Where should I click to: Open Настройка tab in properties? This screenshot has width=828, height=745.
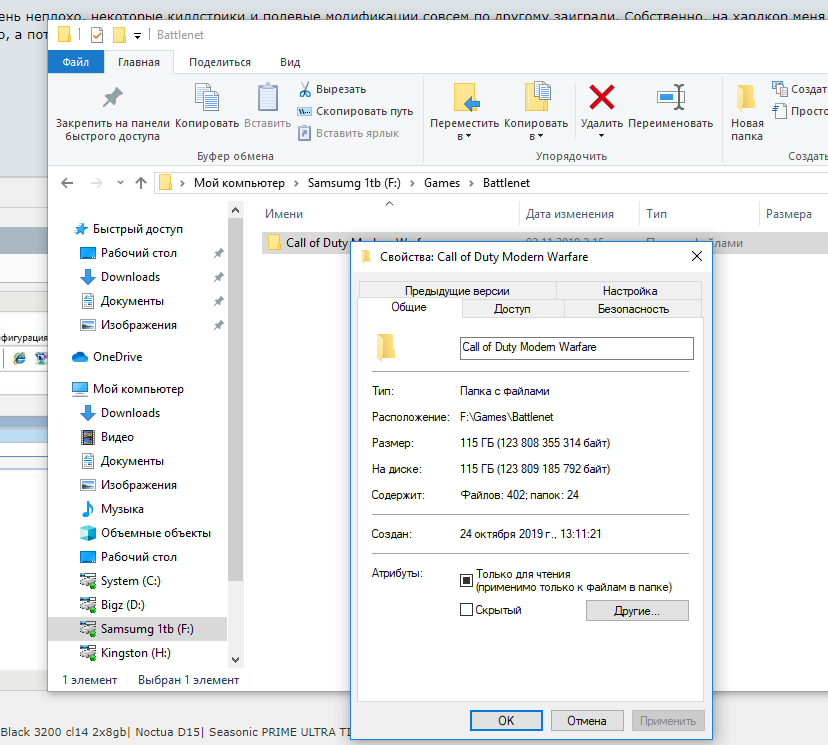[629, 291]
